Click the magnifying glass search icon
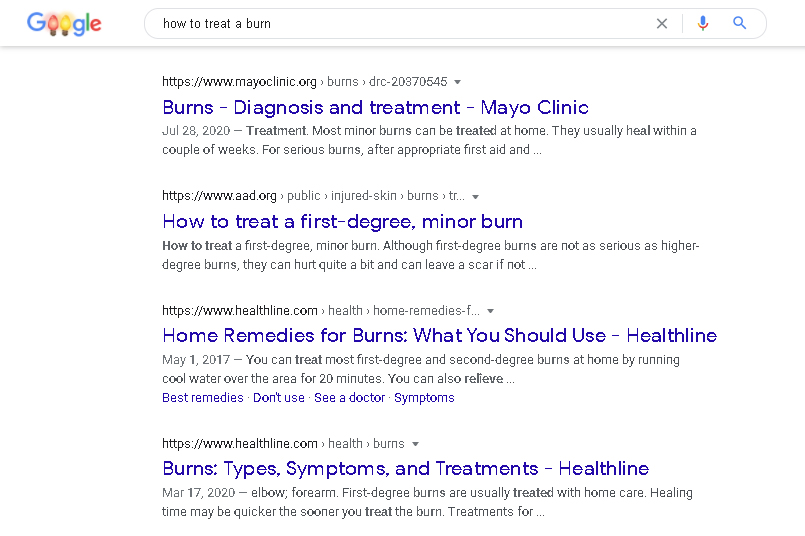This screenshot has height=536, width=805. 739,23
